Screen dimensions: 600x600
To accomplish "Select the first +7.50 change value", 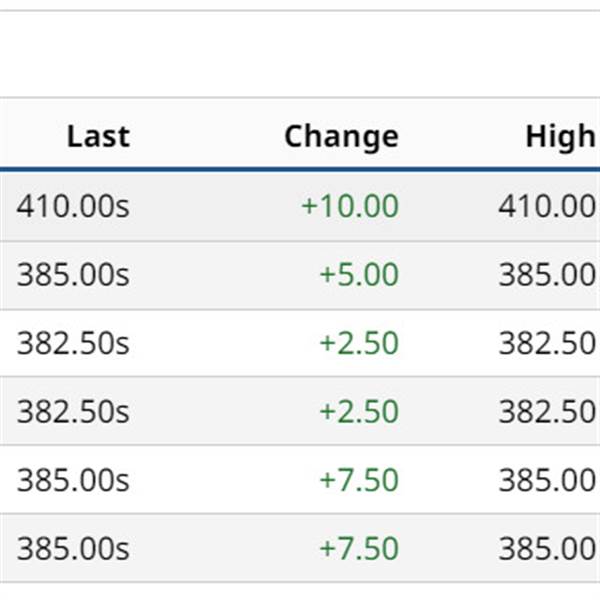I will point(358,480).
